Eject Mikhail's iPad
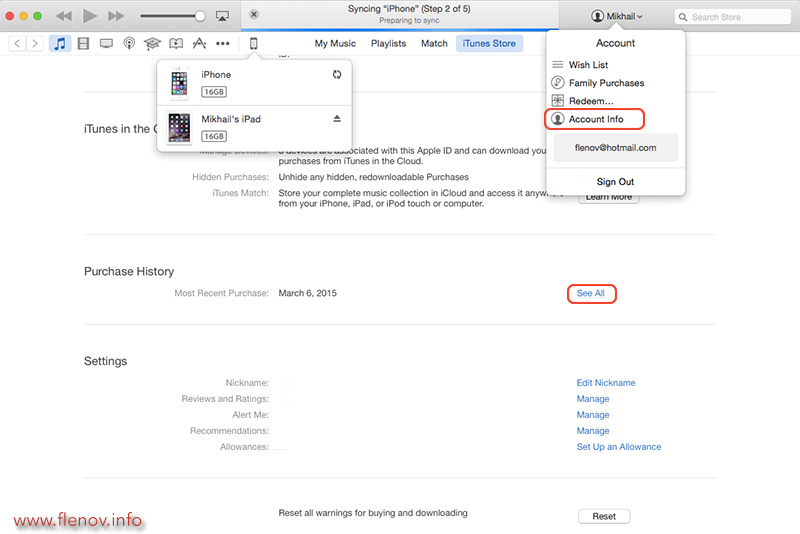 tap(337, 119)
